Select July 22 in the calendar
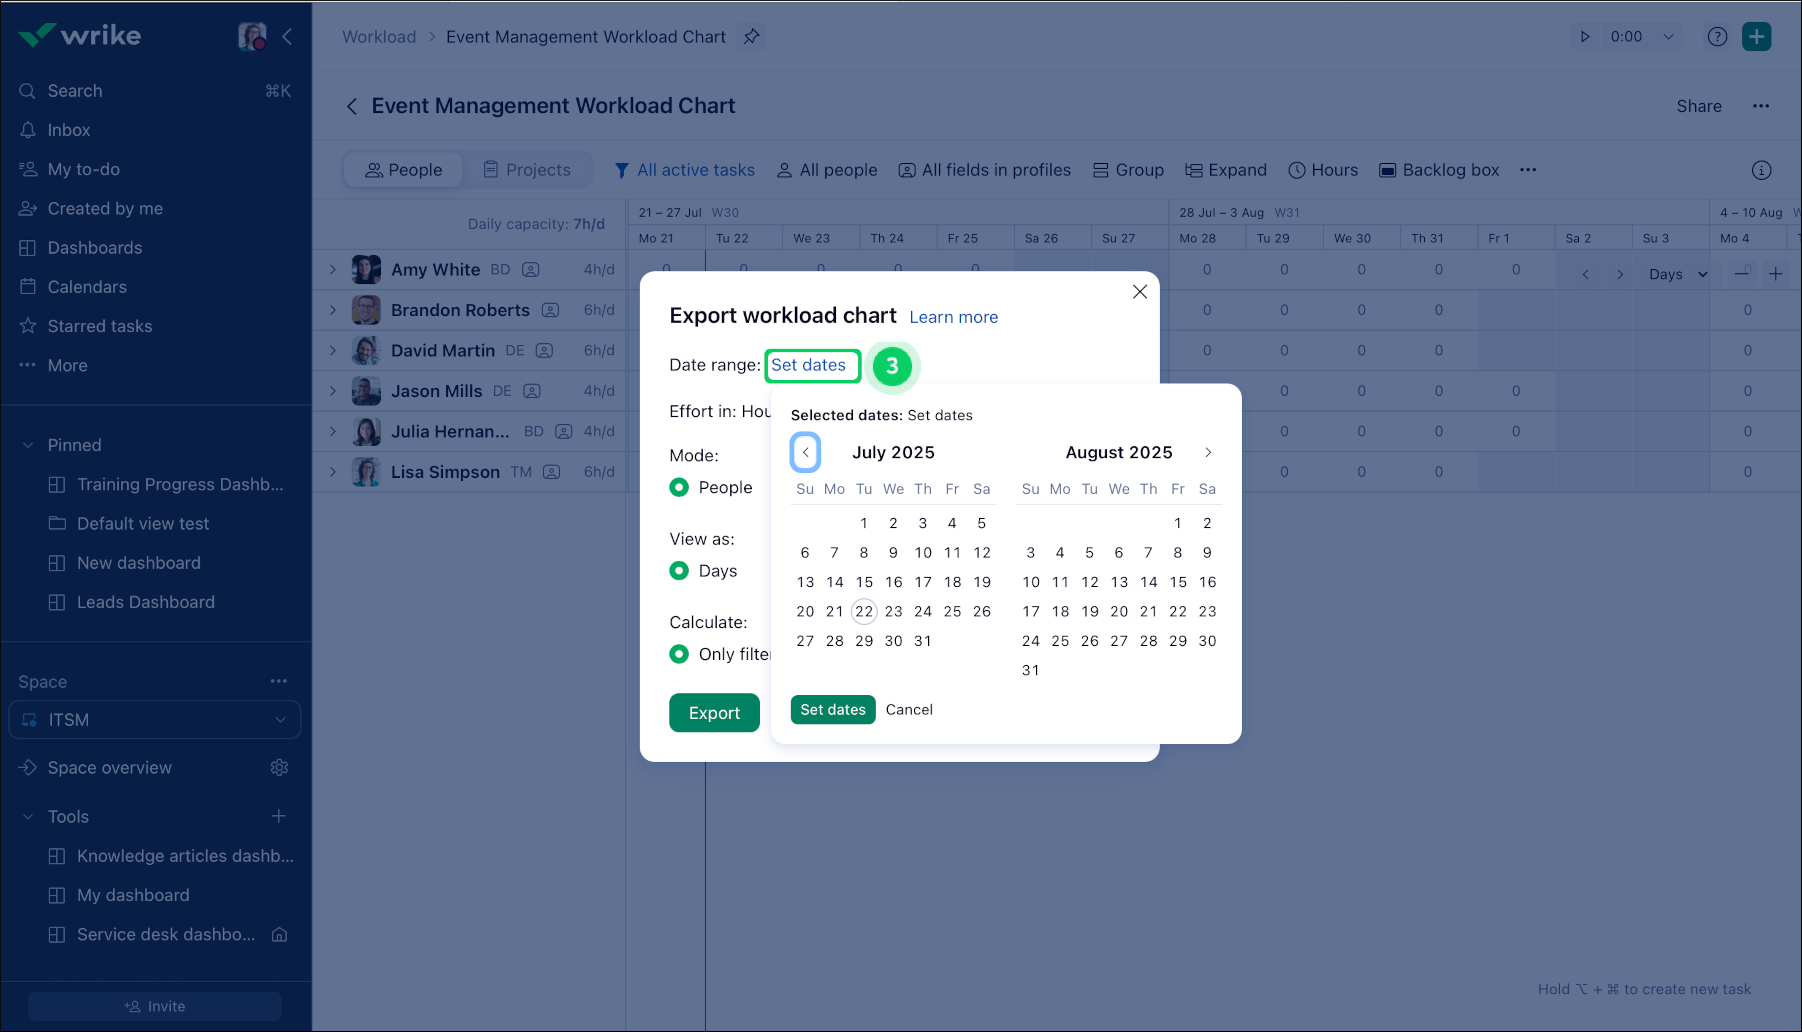The height and width of the screenshot is (1032, 1802). tap(864, 611)
